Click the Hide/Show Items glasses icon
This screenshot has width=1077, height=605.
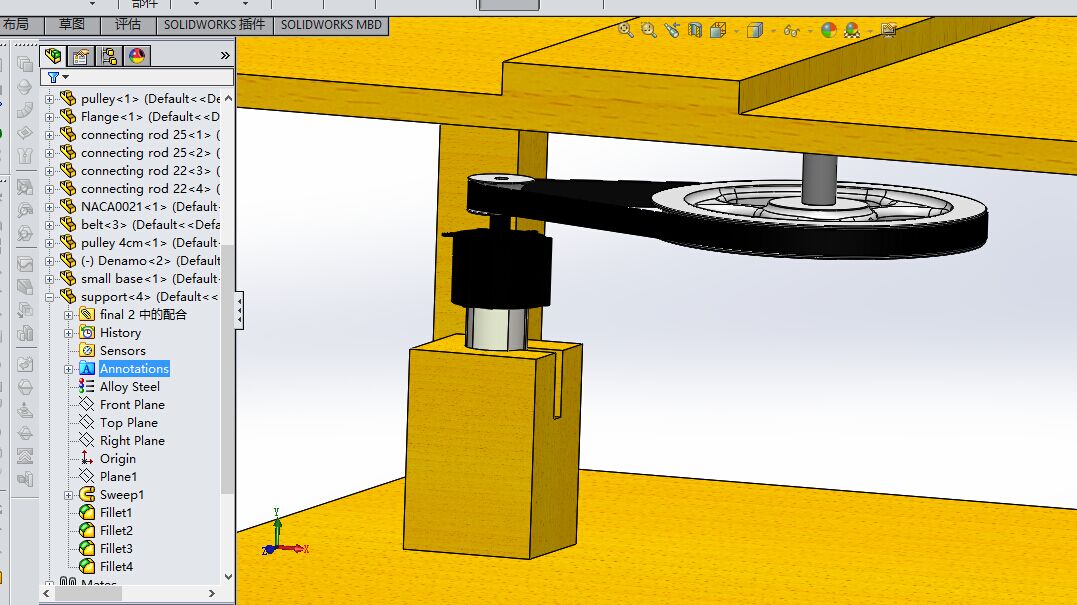(791, 31)
